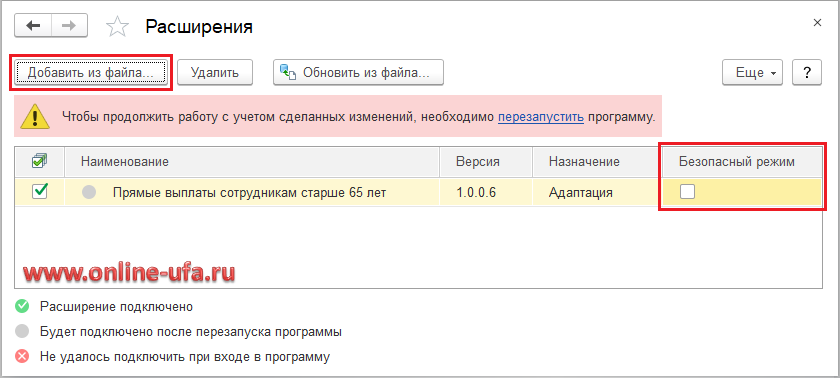Viewport: 840px width, 378px height.
Task: Click gray 'Будет подключено' legend icon
Action: (x=22, y=331)
